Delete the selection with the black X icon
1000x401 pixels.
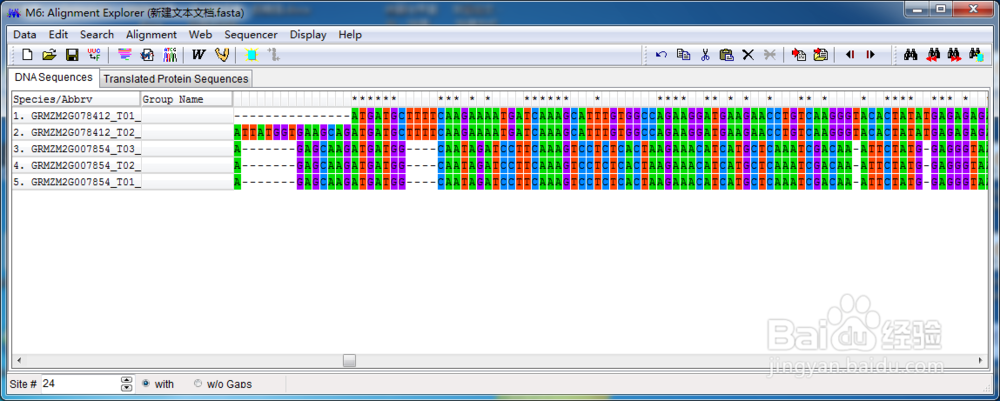(748, 55)
